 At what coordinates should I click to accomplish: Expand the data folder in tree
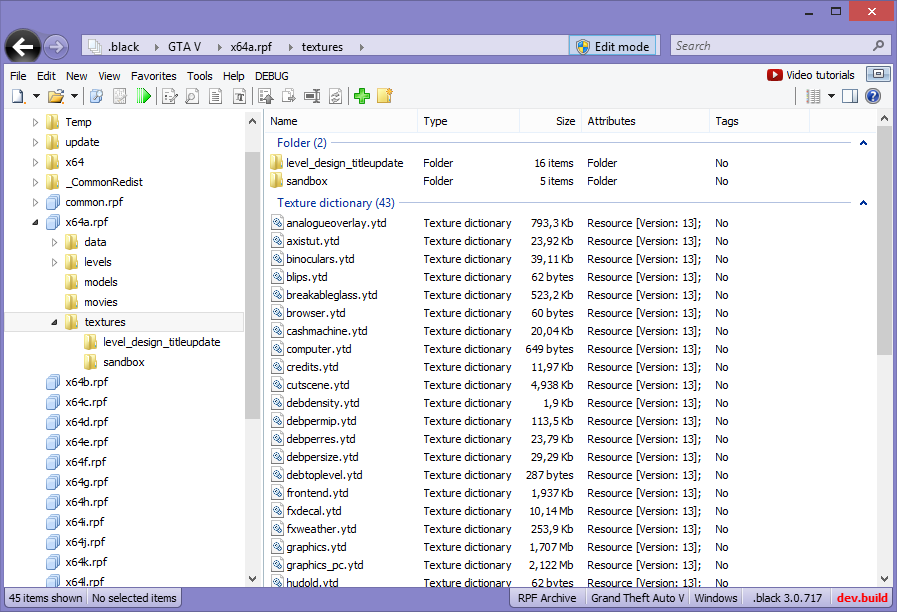[x=55, y=242]
